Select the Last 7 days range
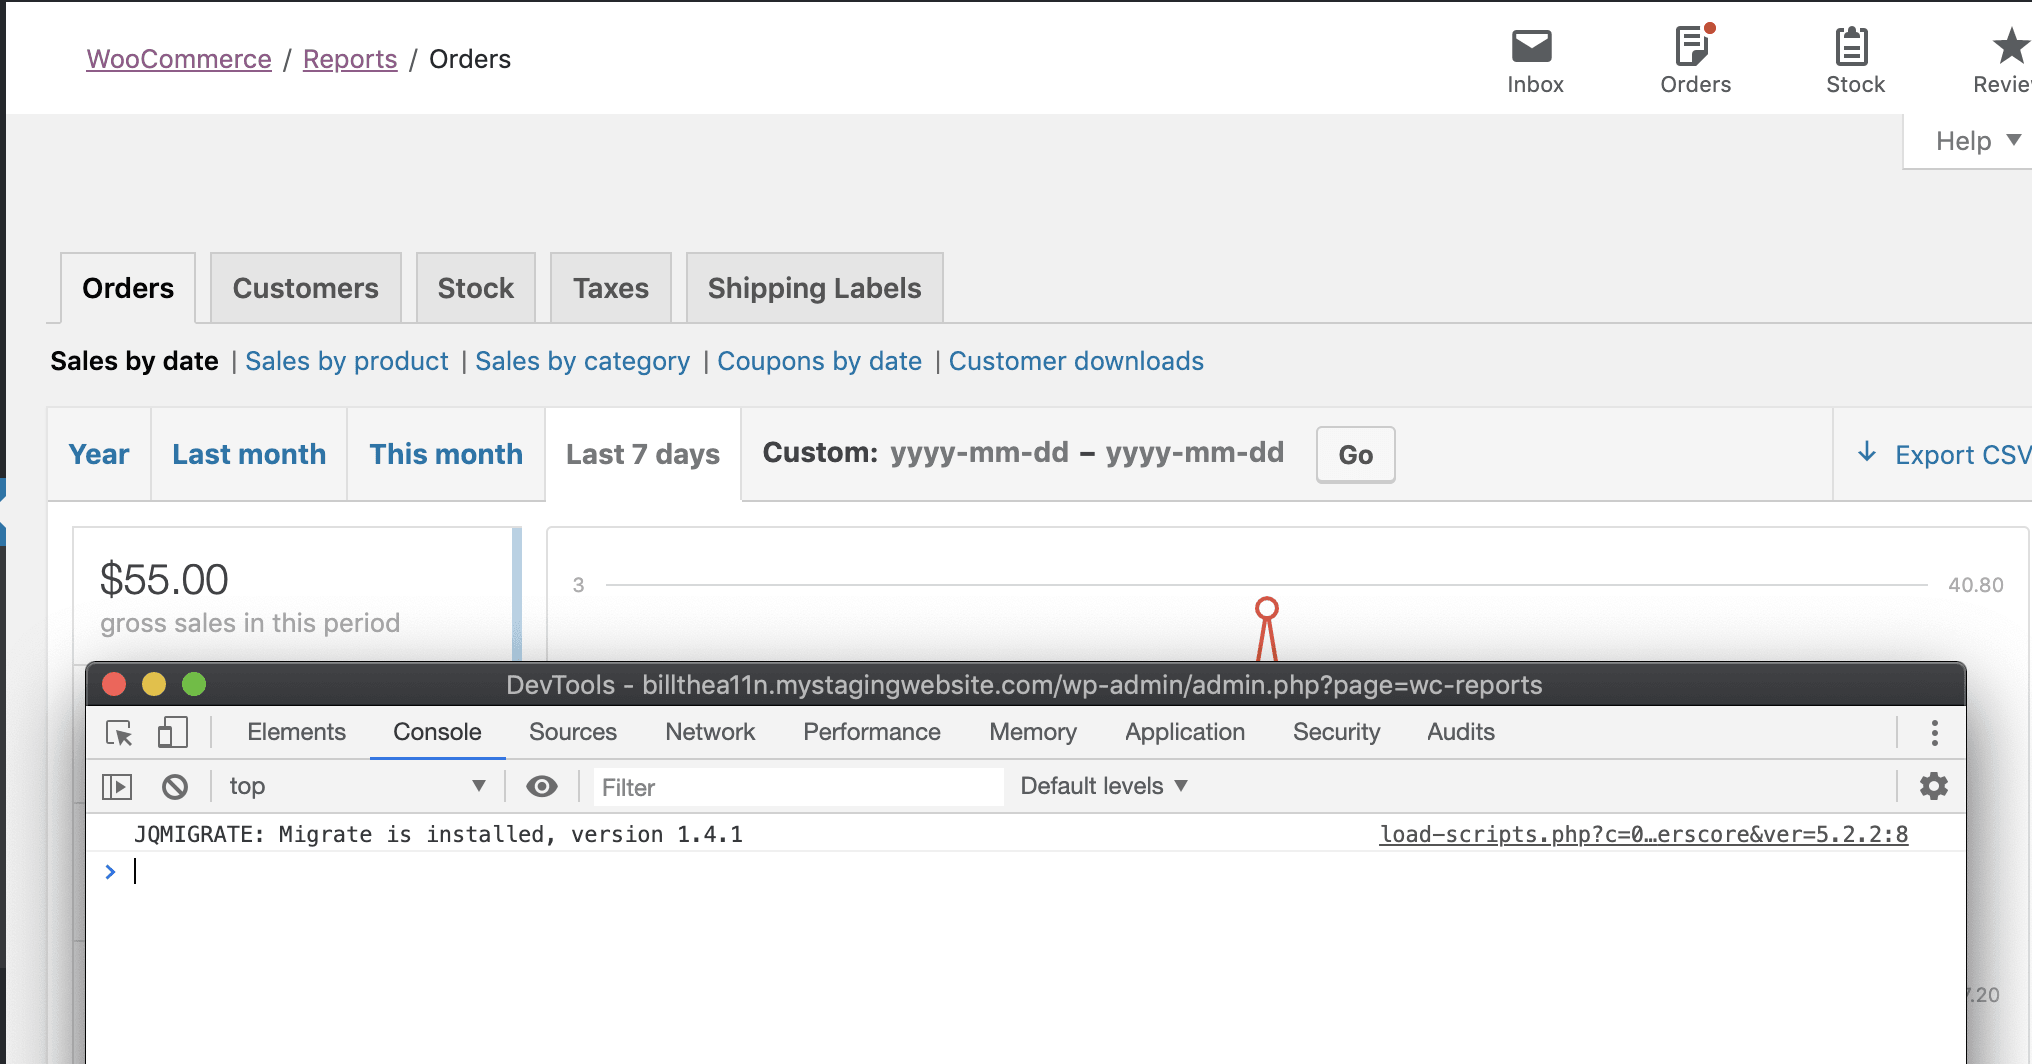This screenshot has height=1064, width=2032. (x=643, y=454)
